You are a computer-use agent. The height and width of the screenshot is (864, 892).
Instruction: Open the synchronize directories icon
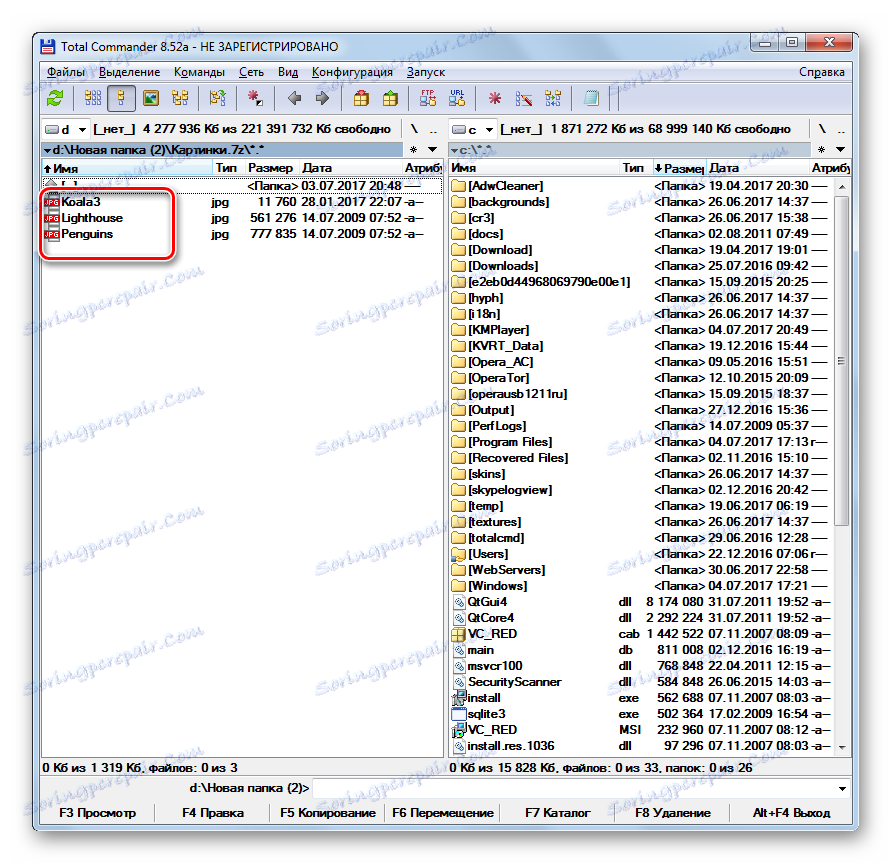[552, 98]
